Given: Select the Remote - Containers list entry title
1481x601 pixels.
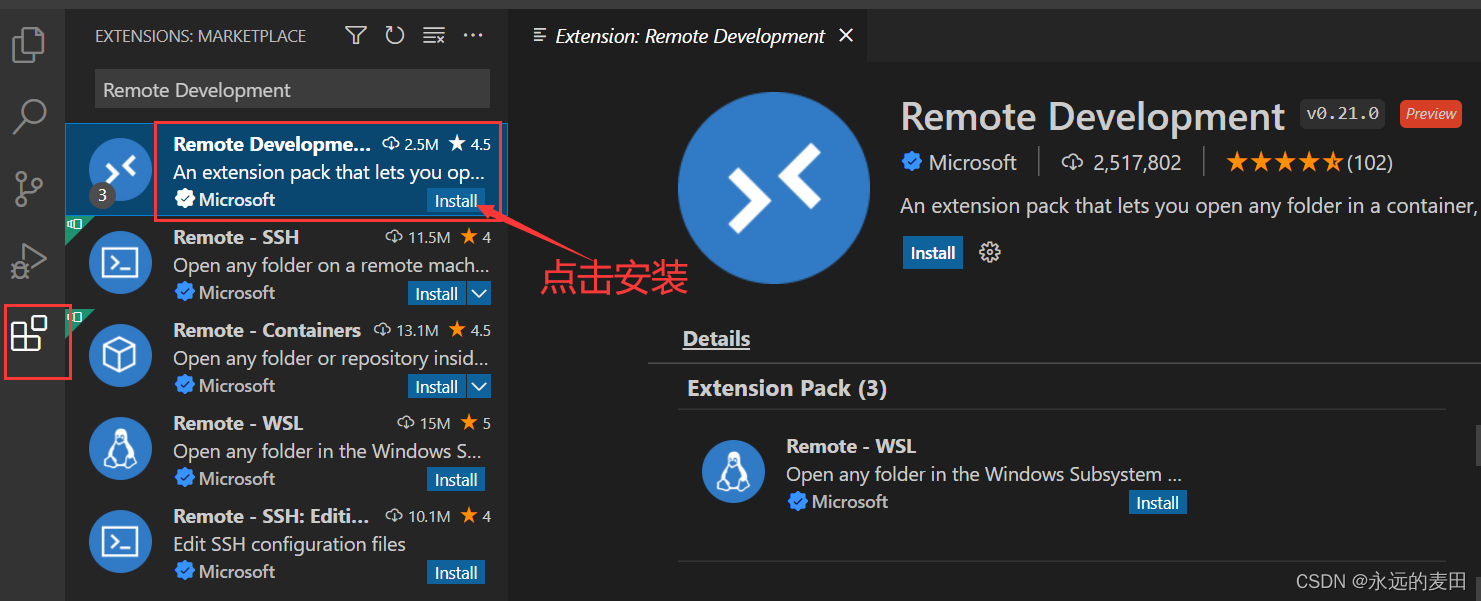Looking at the screenshot, I should pos(267,330).
